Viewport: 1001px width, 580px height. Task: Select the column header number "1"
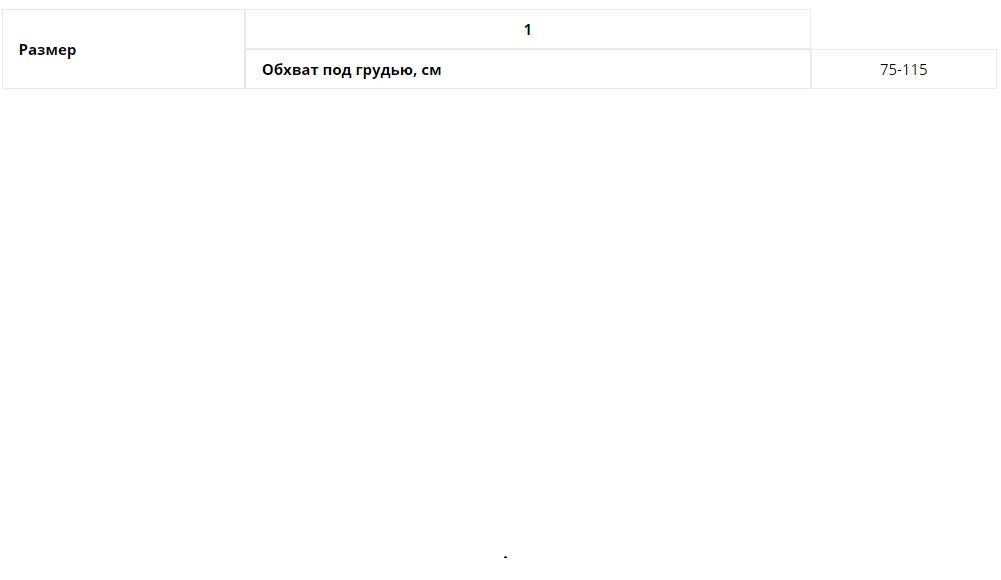[x=527, y=30]
